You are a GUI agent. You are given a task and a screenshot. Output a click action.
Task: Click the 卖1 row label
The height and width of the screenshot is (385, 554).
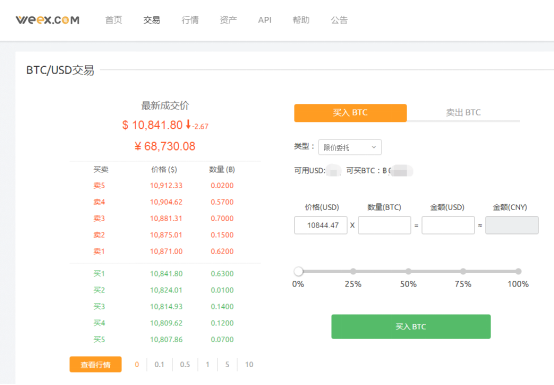pyautogui.click(x=99, y=251)
